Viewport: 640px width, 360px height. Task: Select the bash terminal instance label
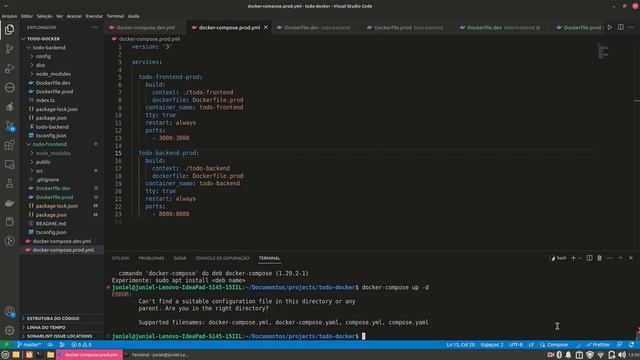tap(558, 258)
